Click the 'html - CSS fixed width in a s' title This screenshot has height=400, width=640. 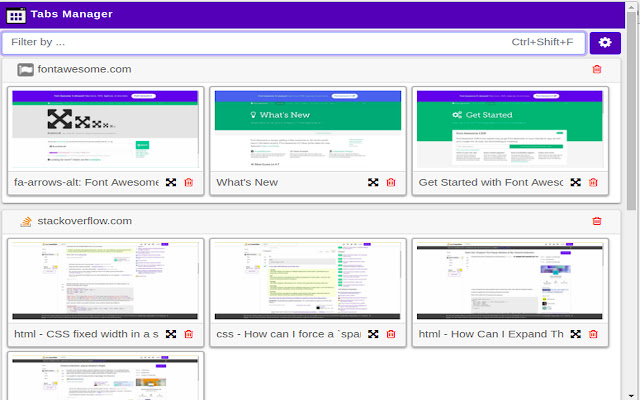click(86, 334)
